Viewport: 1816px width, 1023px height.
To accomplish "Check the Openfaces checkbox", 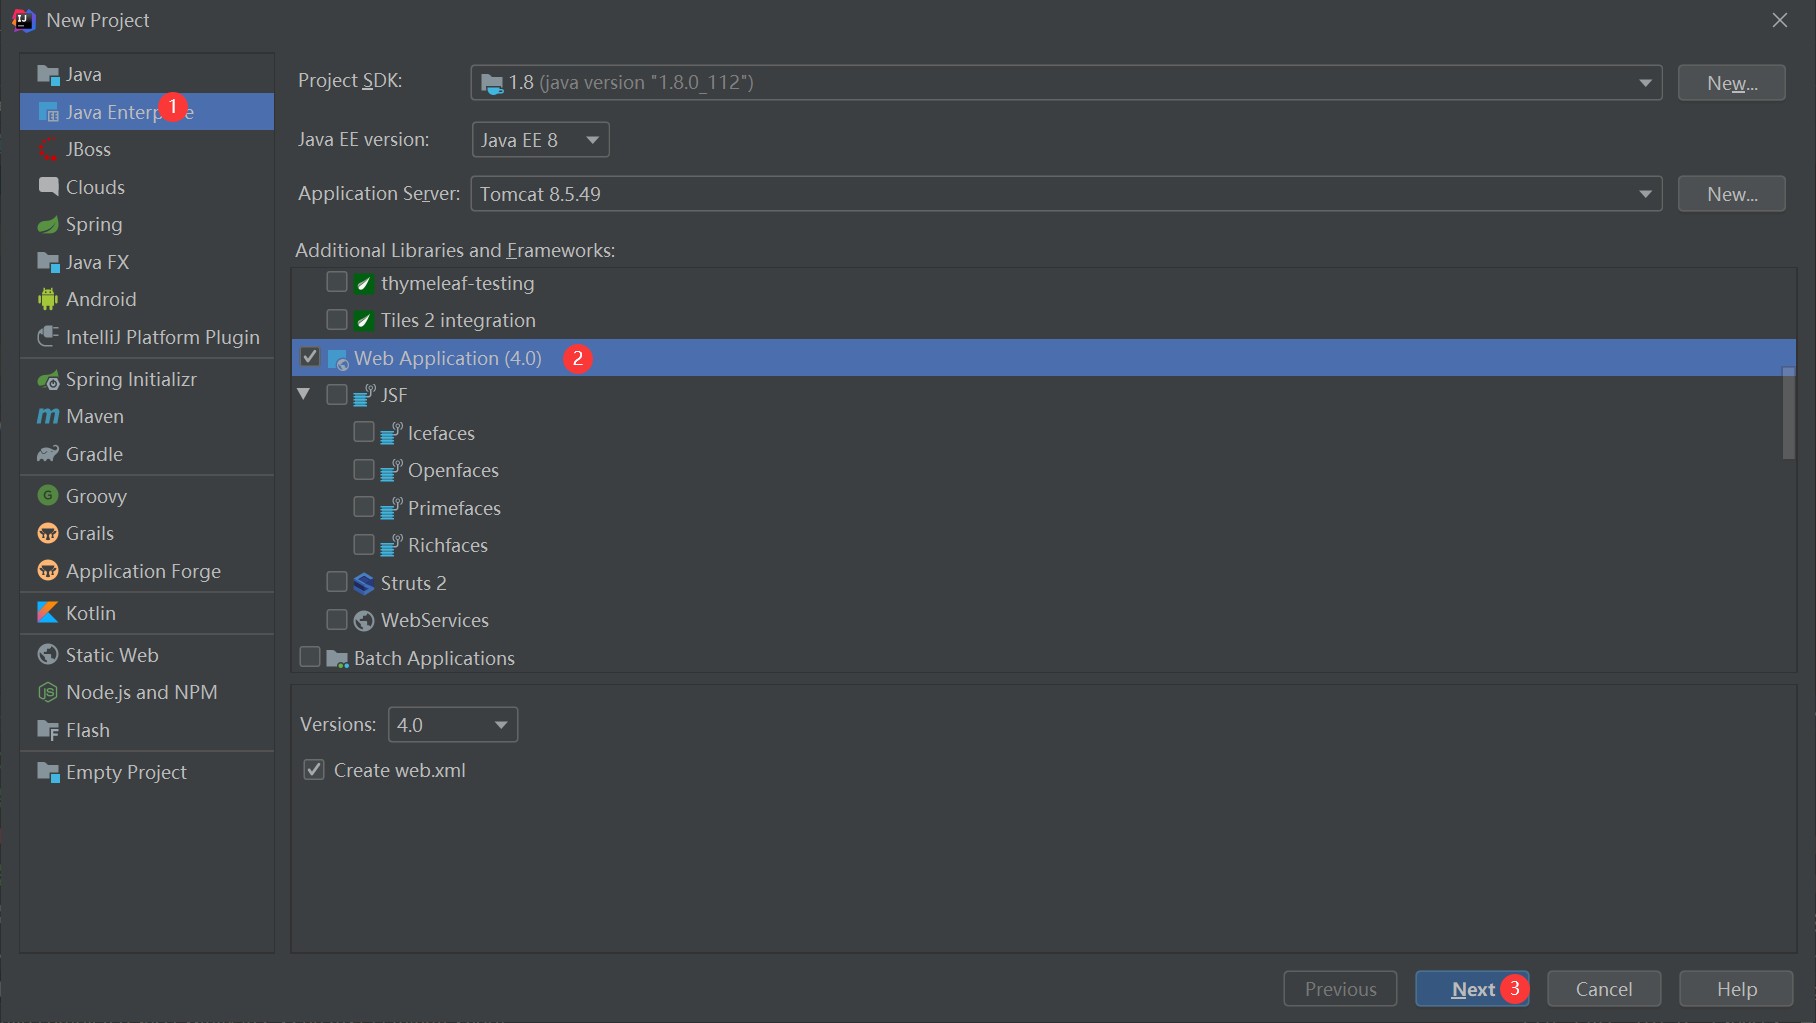I will click(364, 469).
